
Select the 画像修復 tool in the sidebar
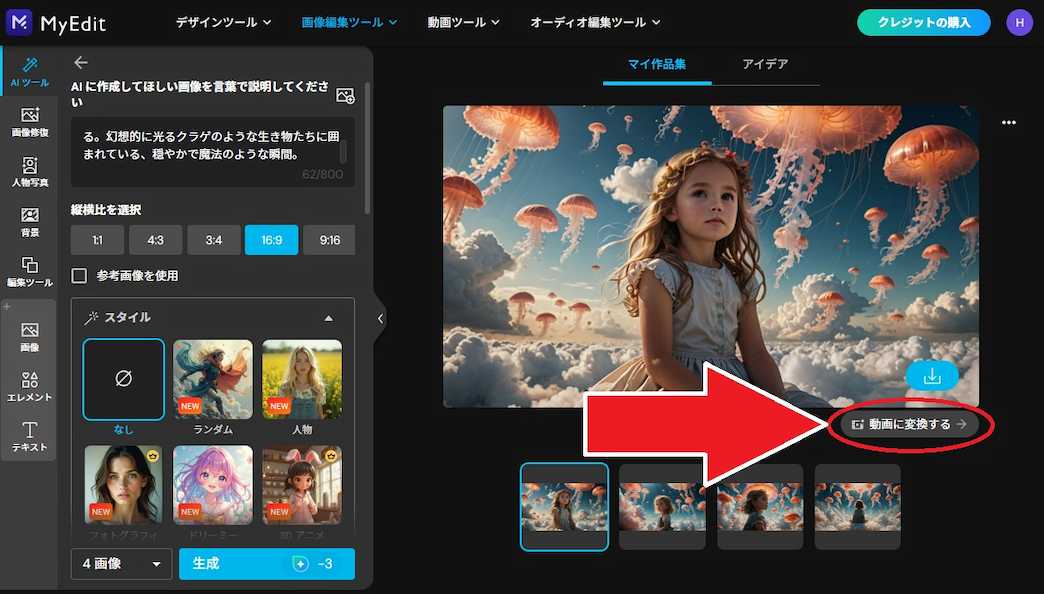coord(29,118)
